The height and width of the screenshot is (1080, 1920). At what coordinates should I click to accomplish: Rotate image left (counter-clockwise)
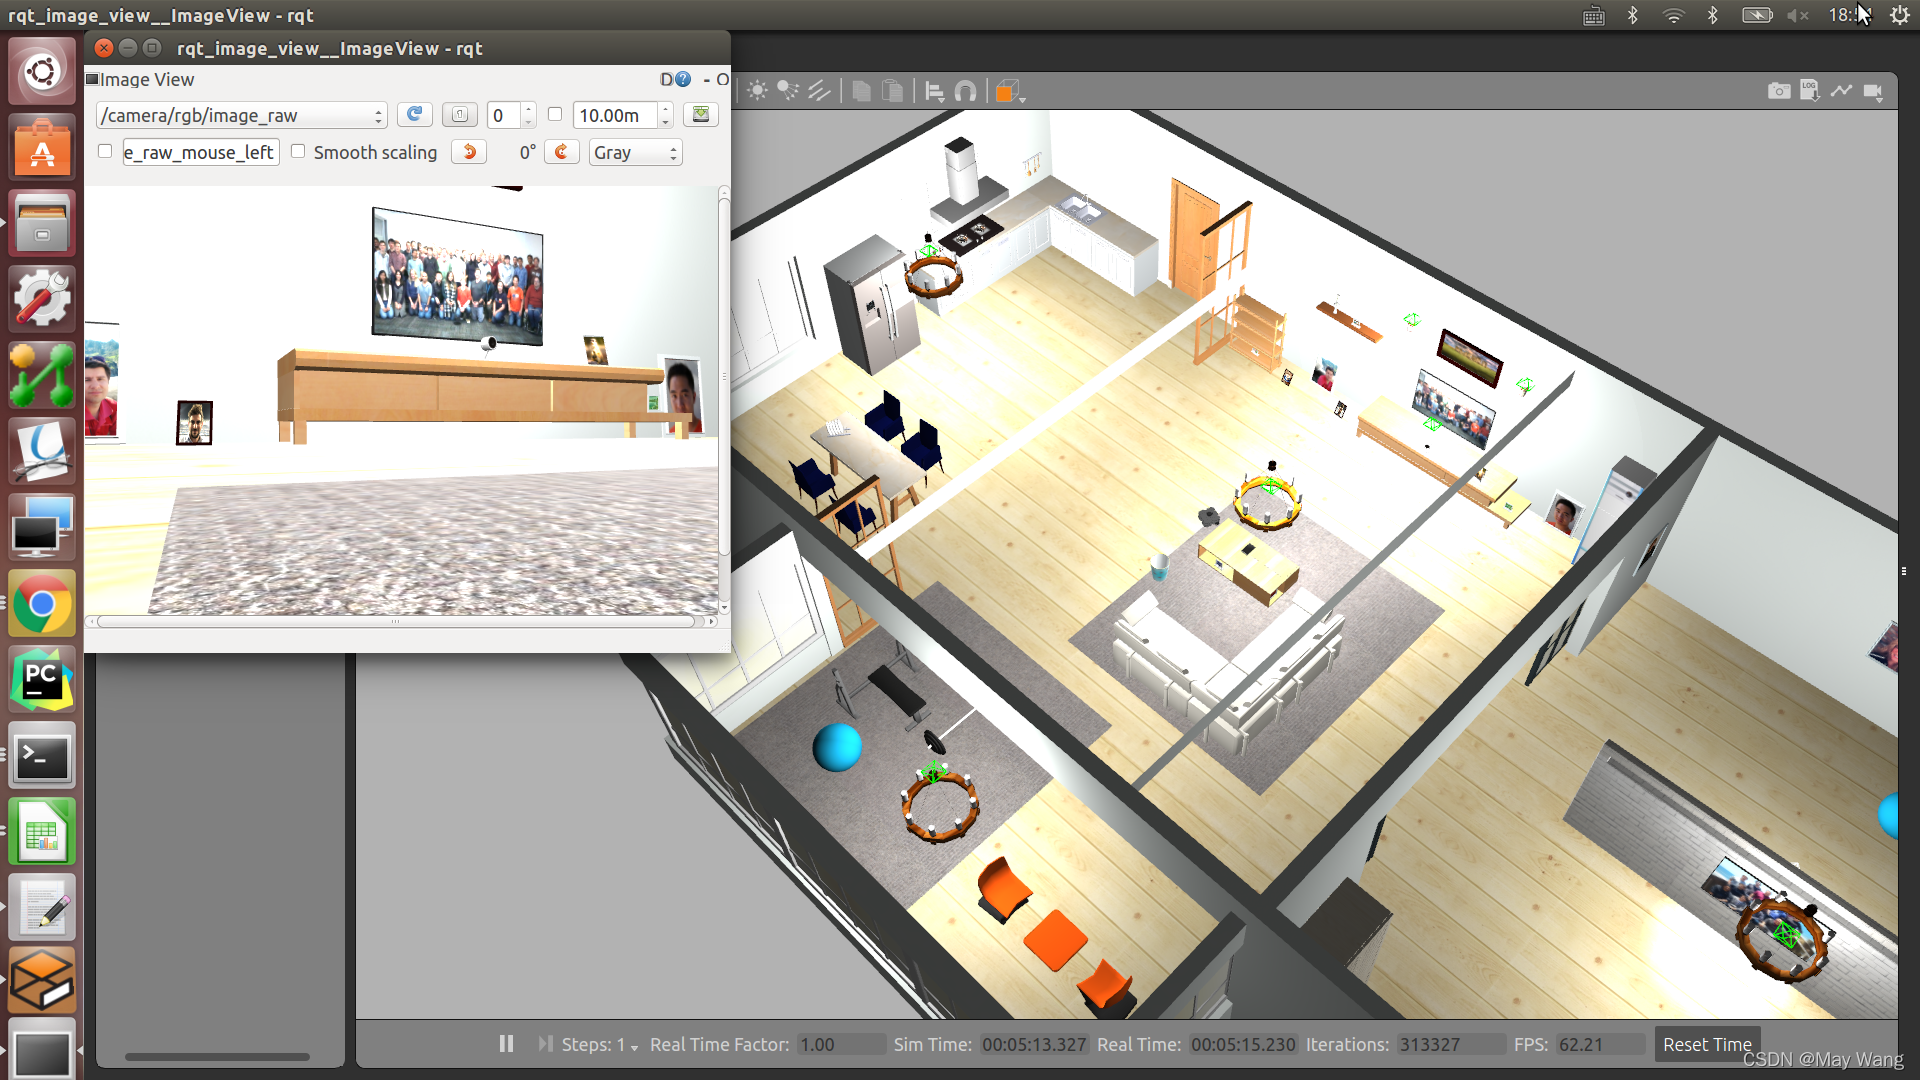tap(469, 152)
